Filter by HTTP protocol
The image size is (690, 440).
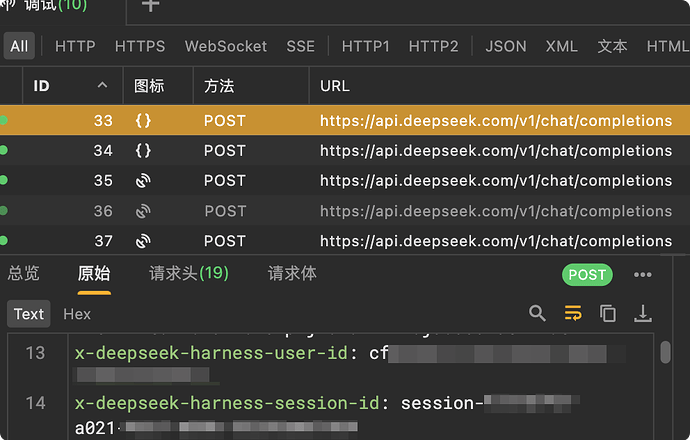tap(75, 46)
